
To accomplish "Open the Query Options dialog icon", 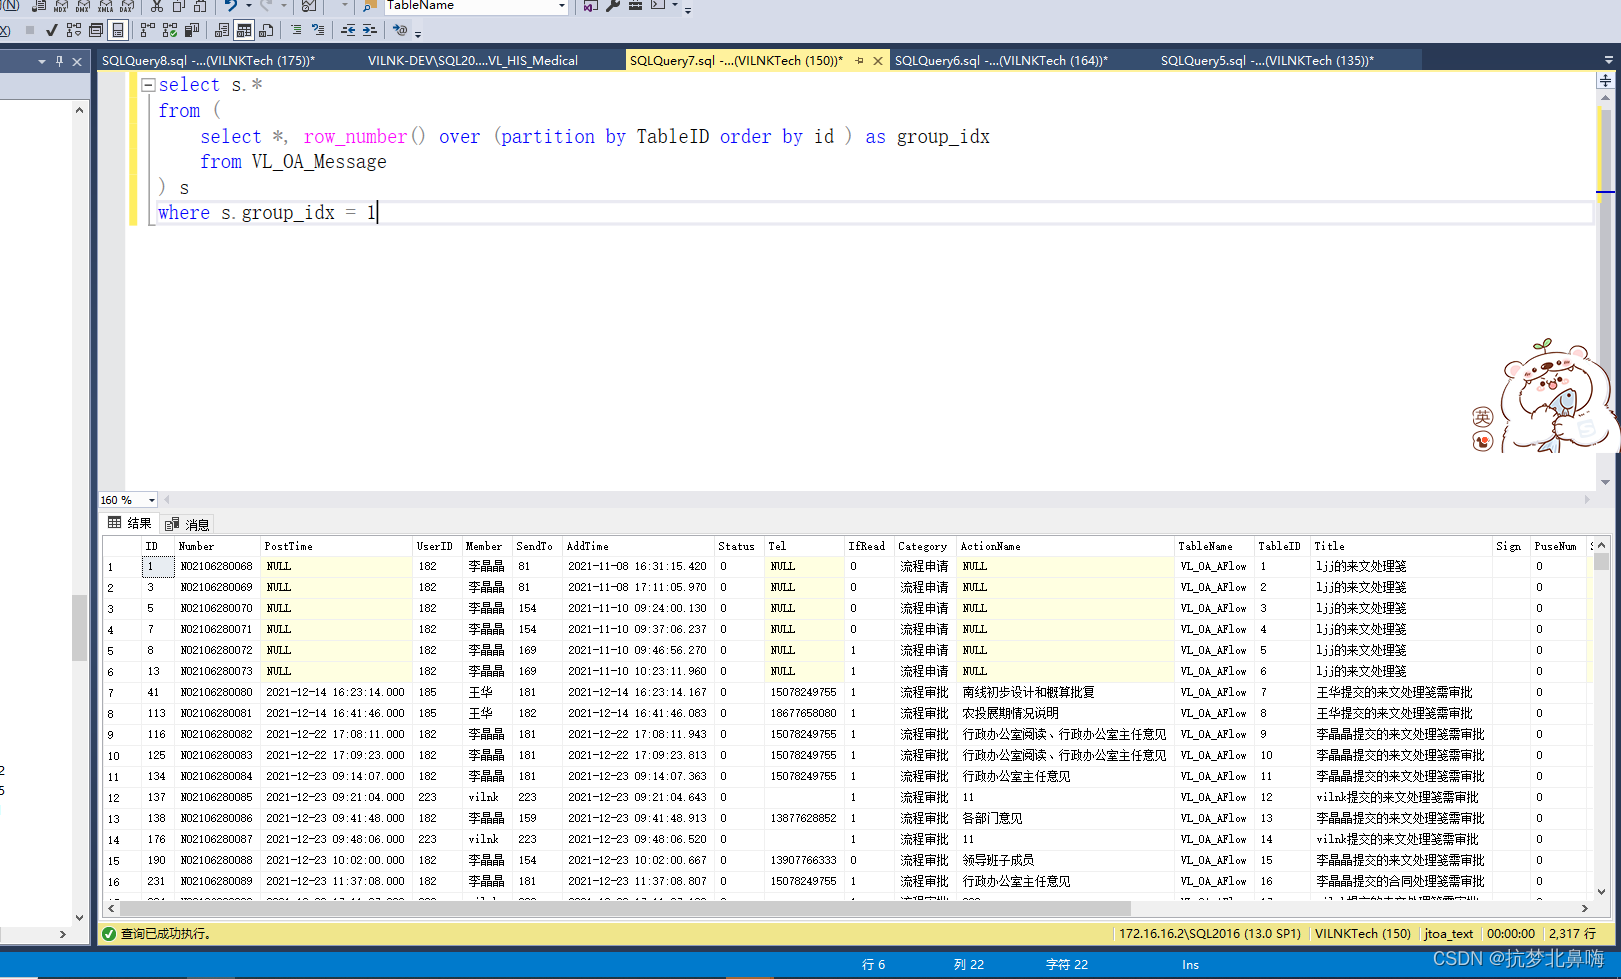I will 96,30.
